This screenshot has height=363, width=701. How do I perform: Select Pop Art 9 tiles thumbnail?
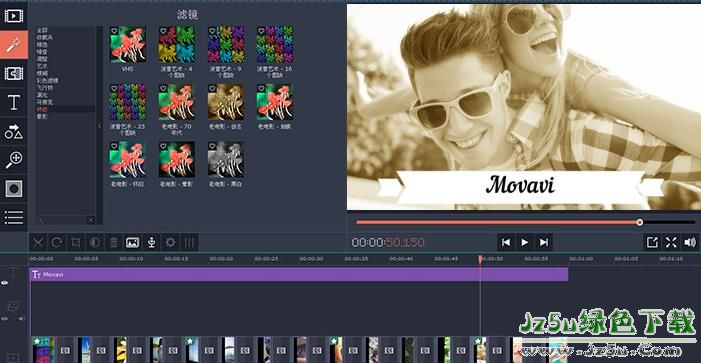tap(226, 44)
